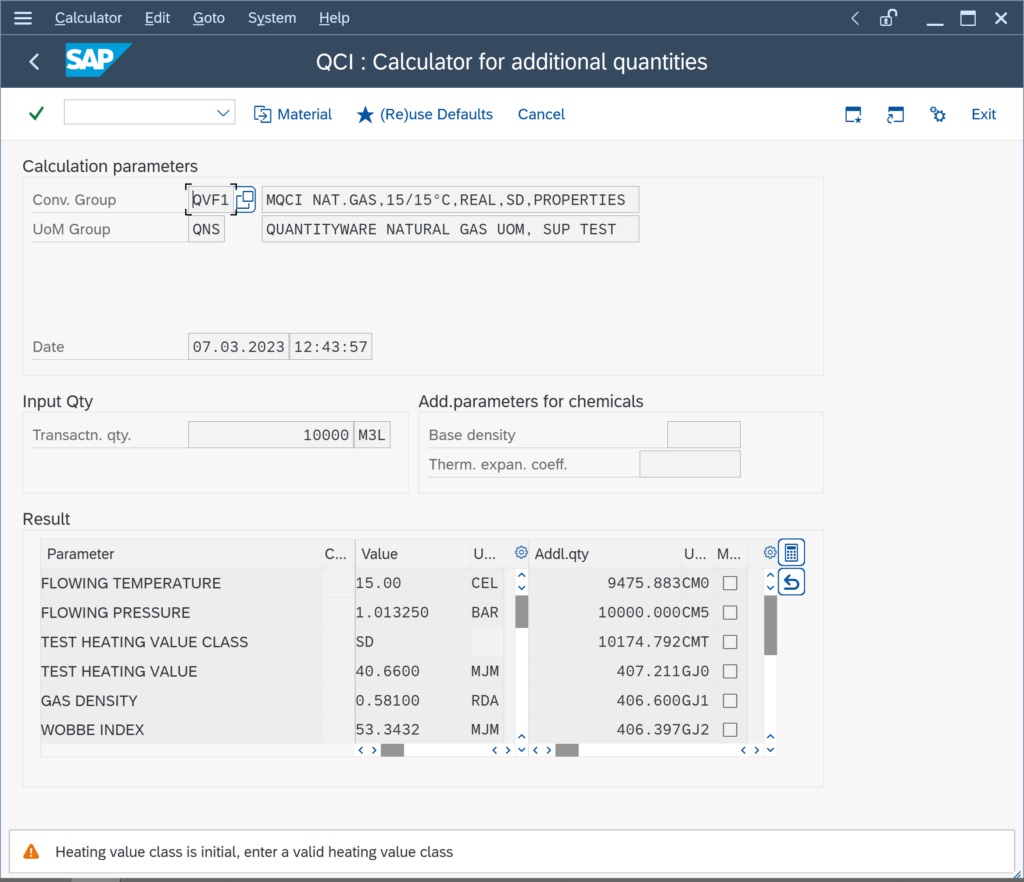Click the (Re)use Defaults label
1024x882 pixels.
(x=436, y=114)
